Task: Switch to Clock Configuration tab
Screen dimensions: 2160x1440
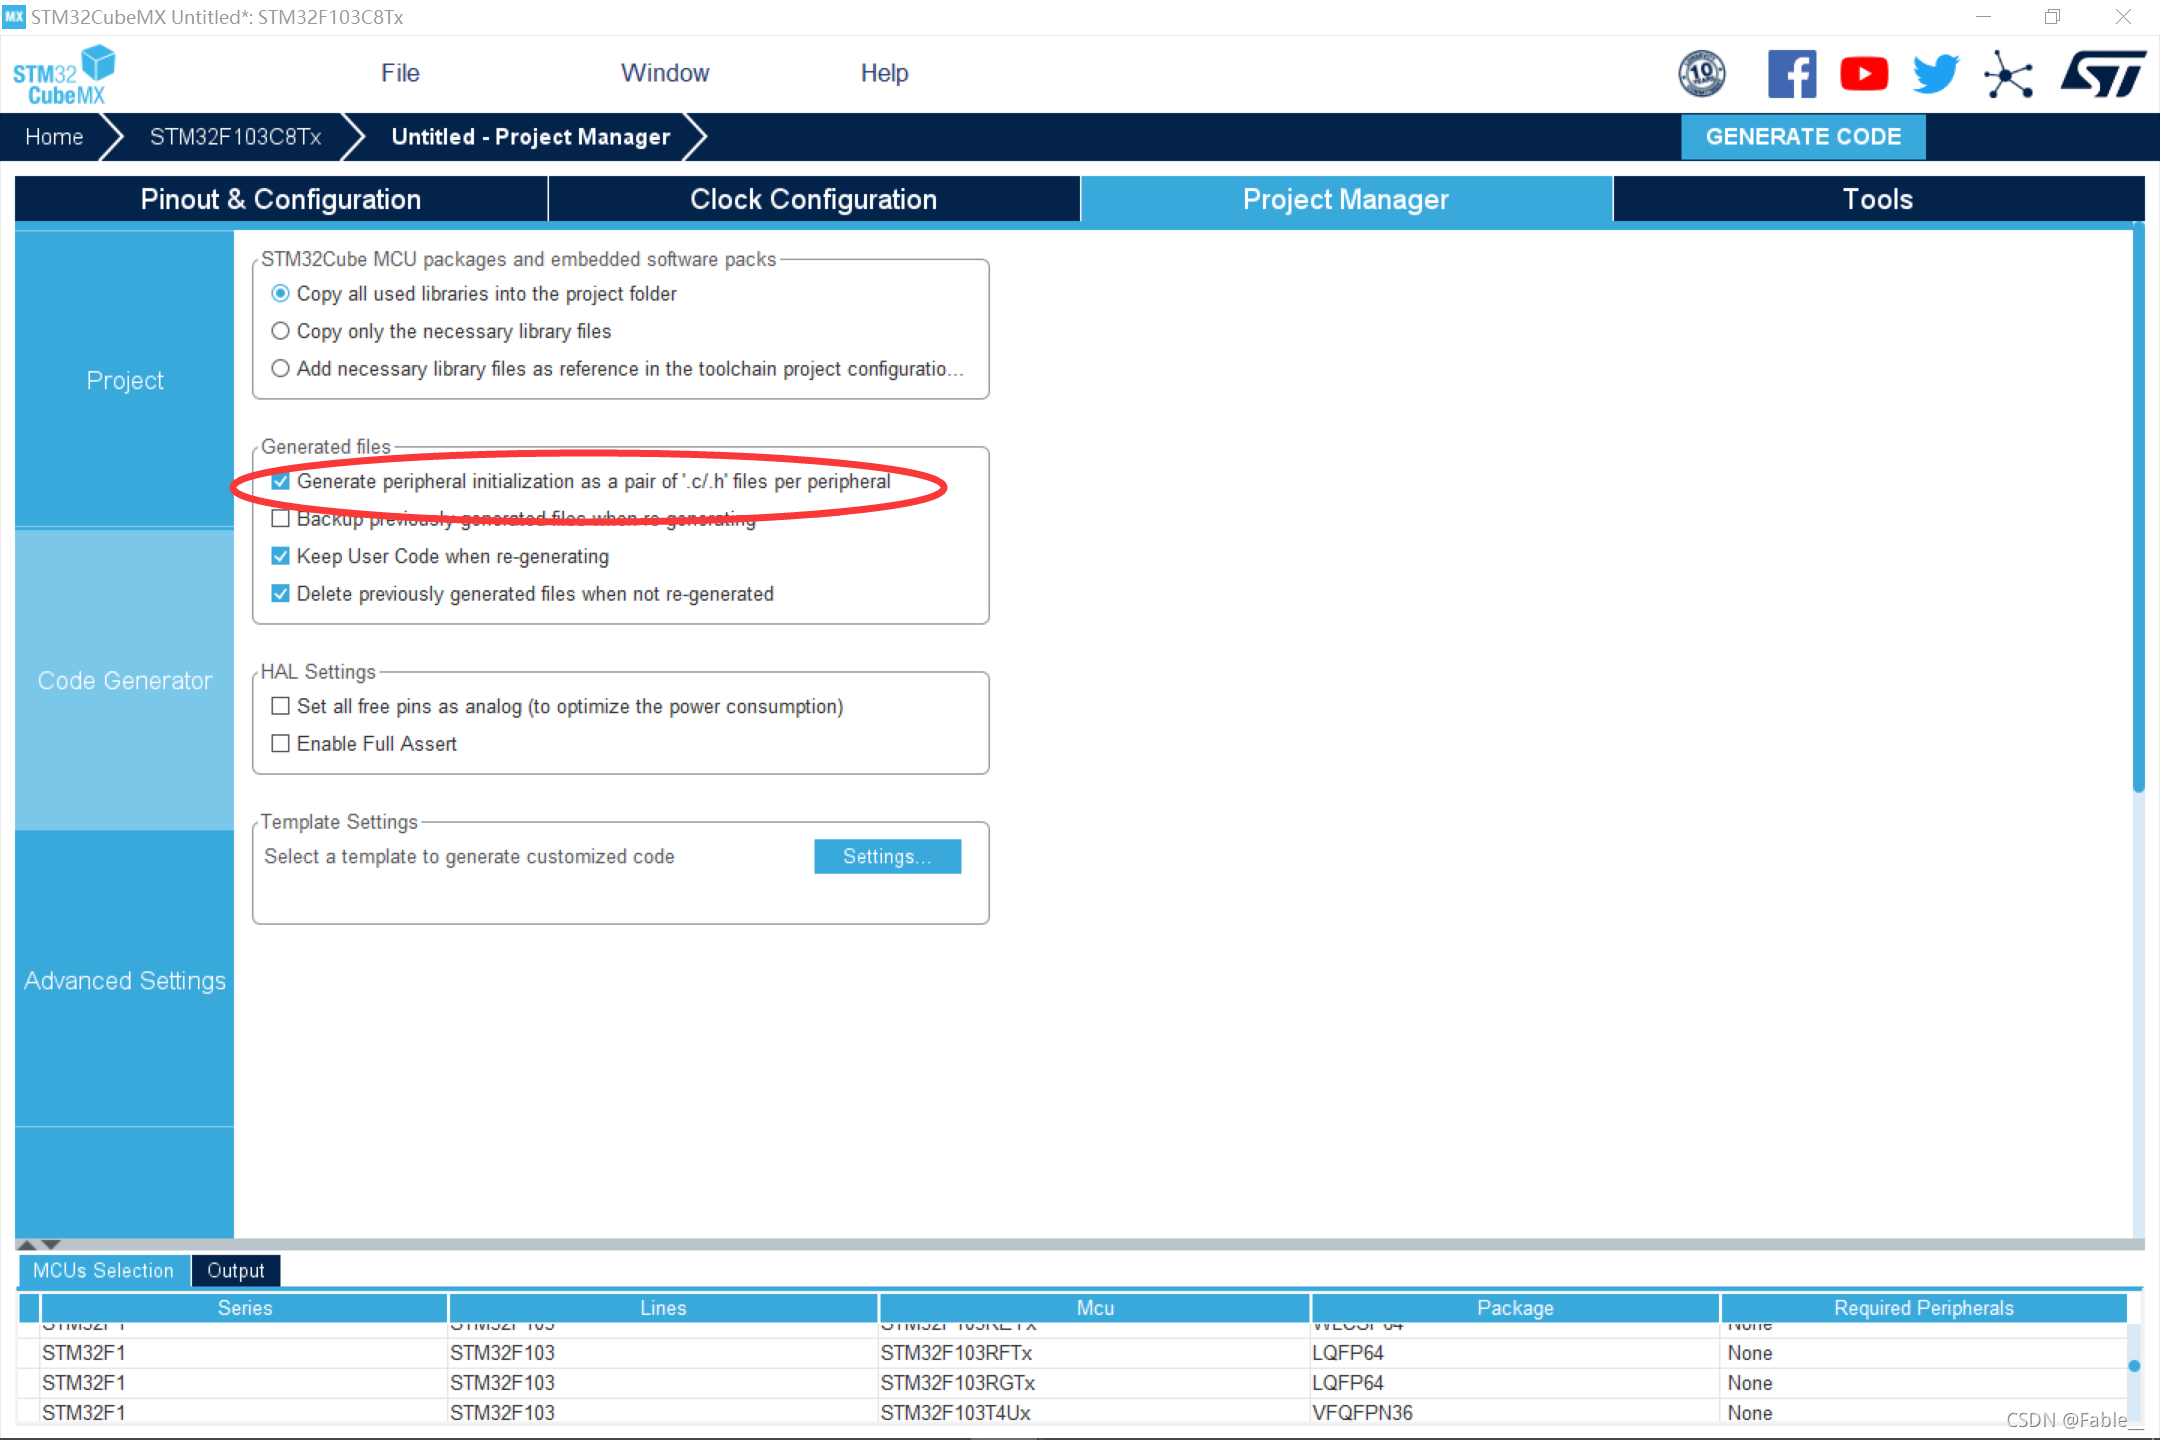Action: (813, 199)
